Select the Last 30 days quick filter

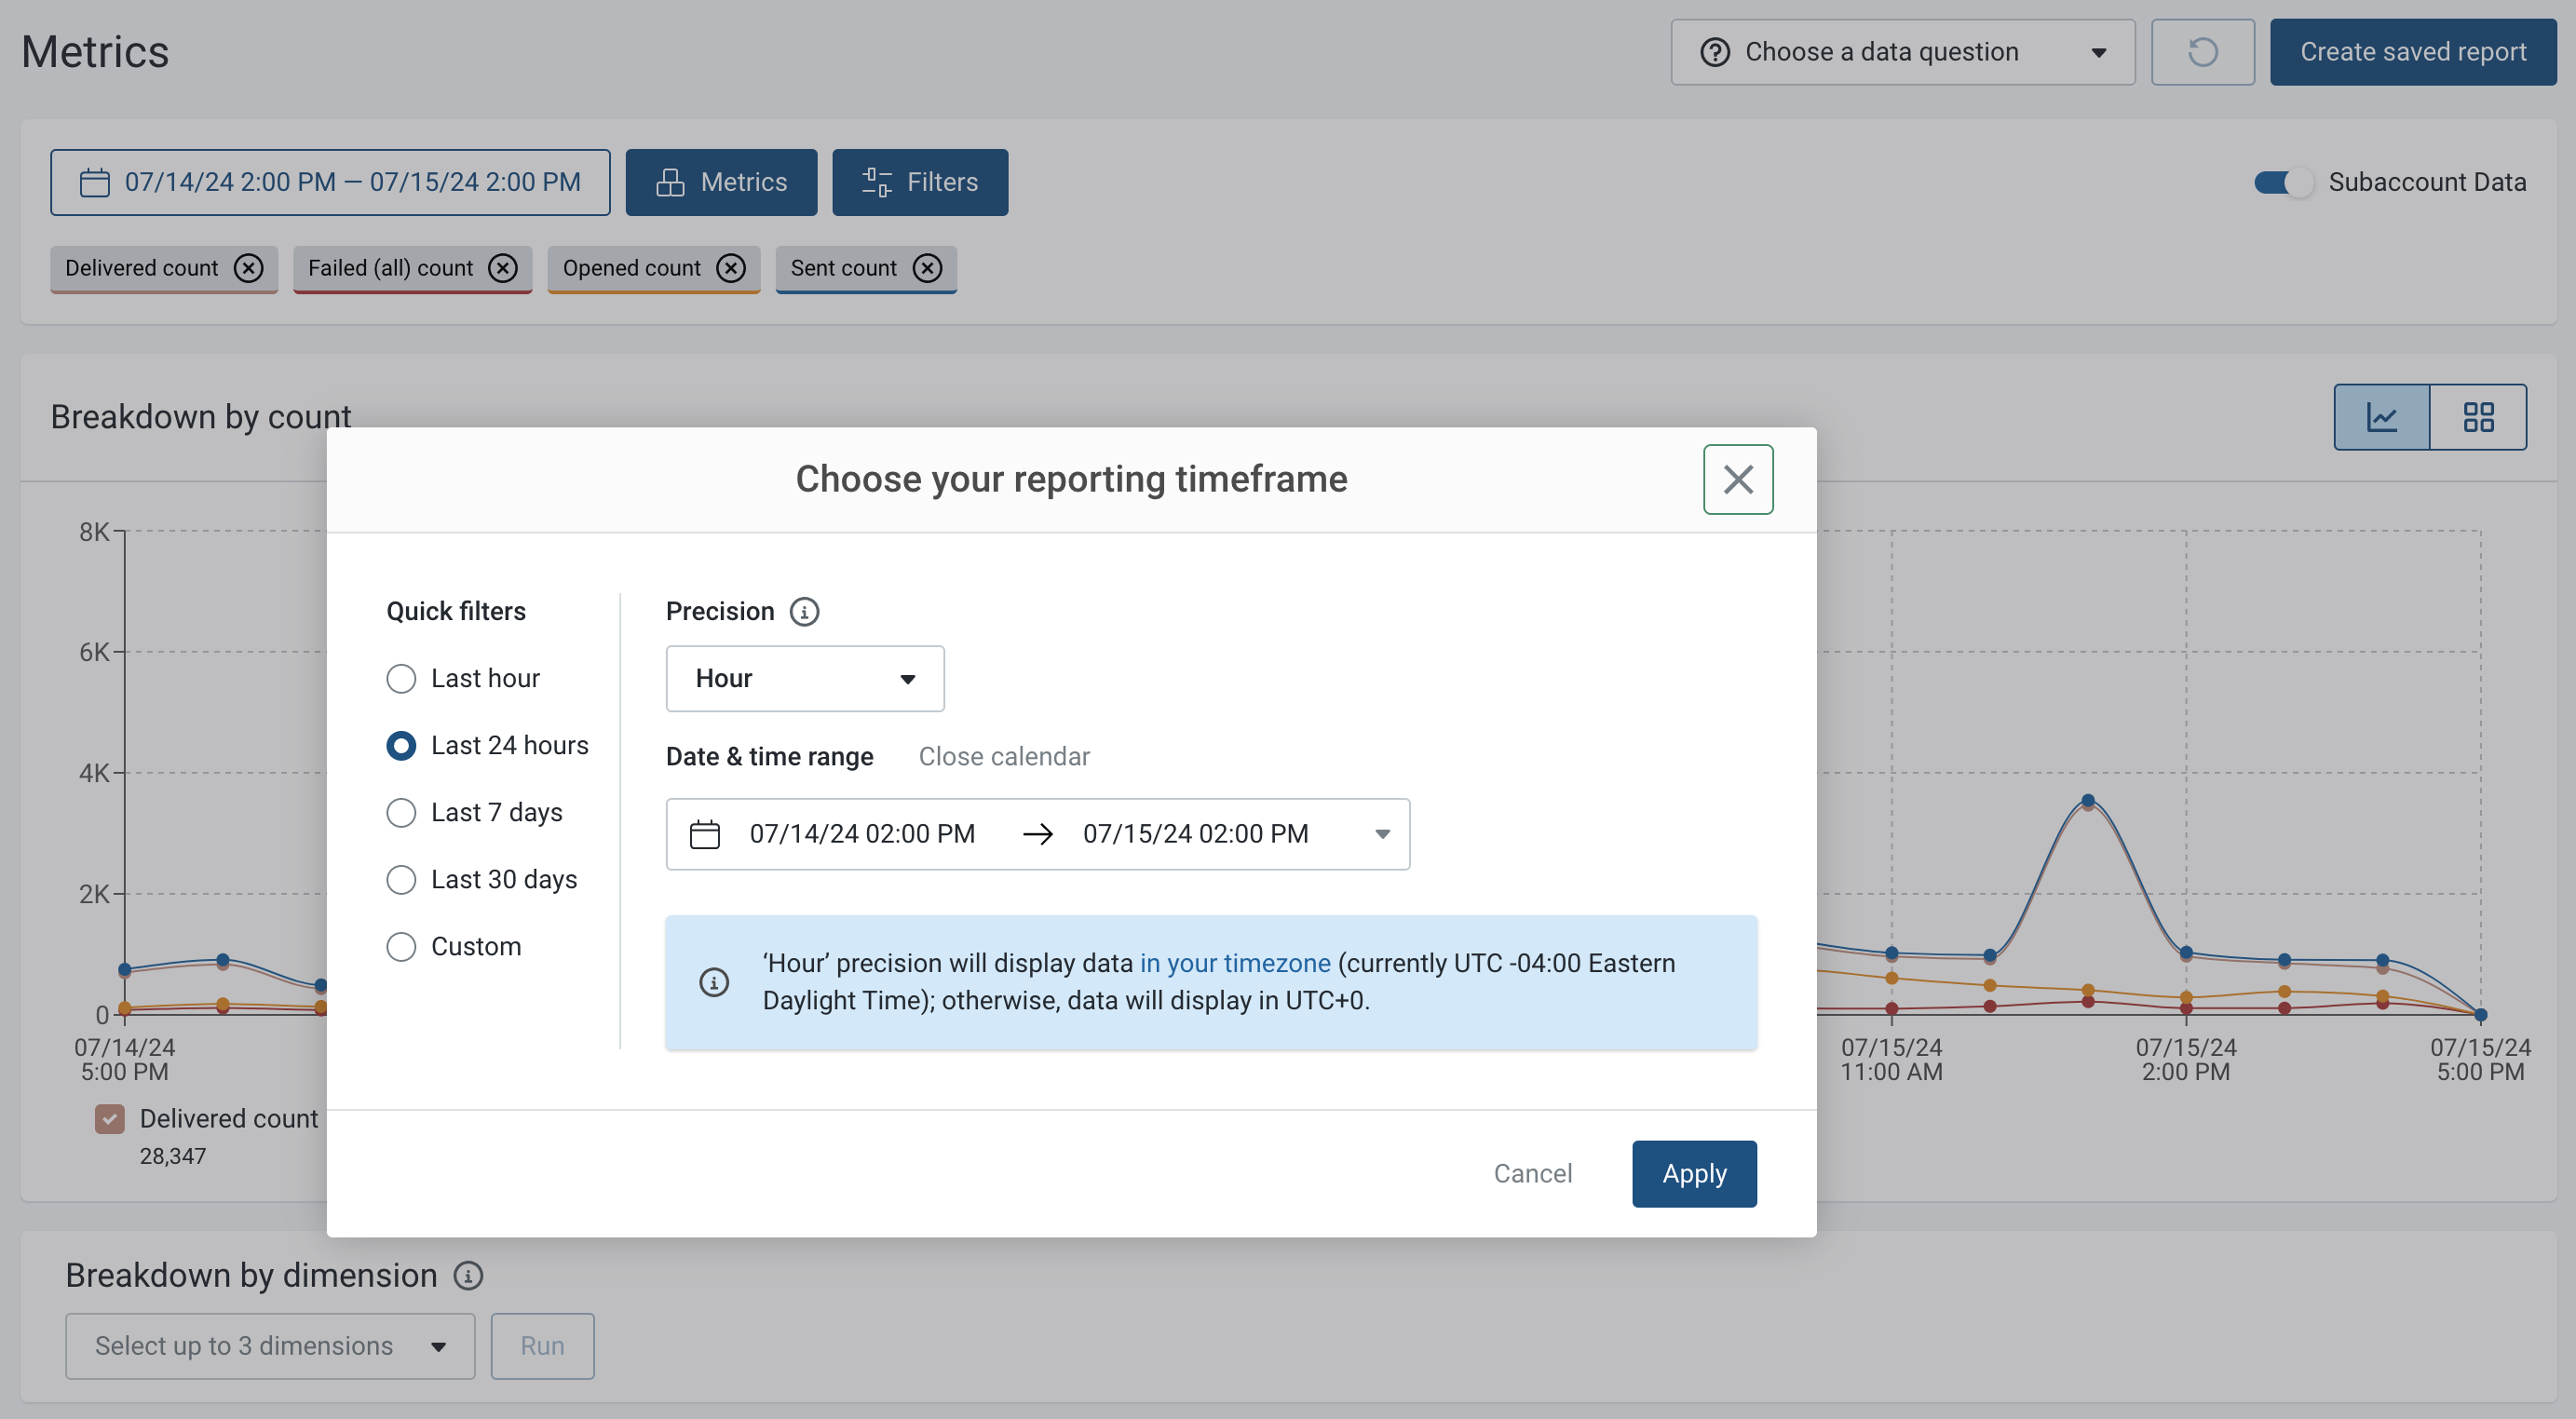pyautogui.click(x=401, y=879)
